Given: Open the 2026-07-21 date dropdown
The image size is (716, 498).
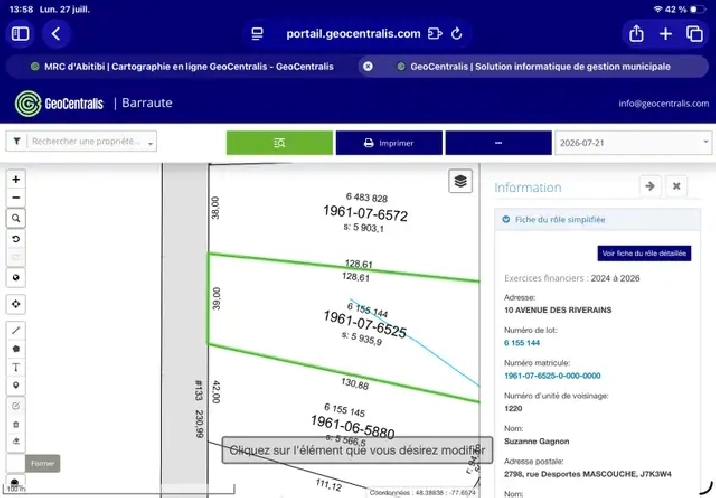Looking at the screenshot, I should [633, 143].
